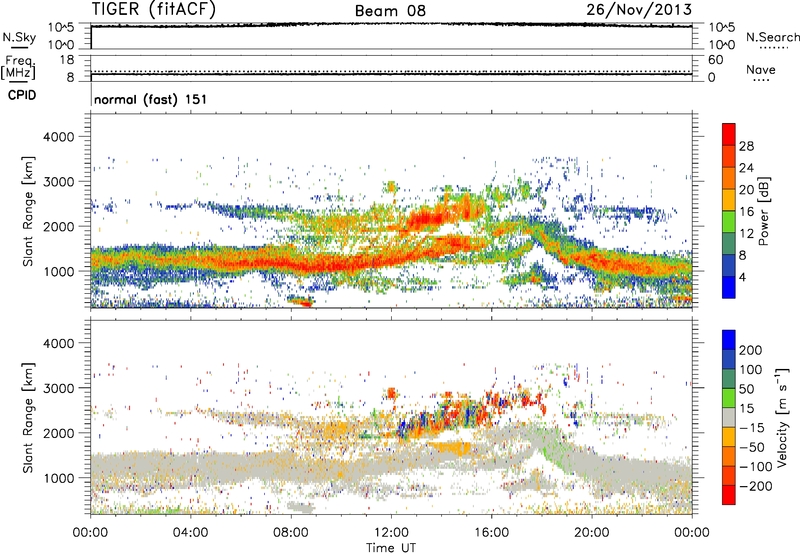Pick the blue bottom segment of Power colorbar
Viewport: 800px width, 554px height.
729,287
